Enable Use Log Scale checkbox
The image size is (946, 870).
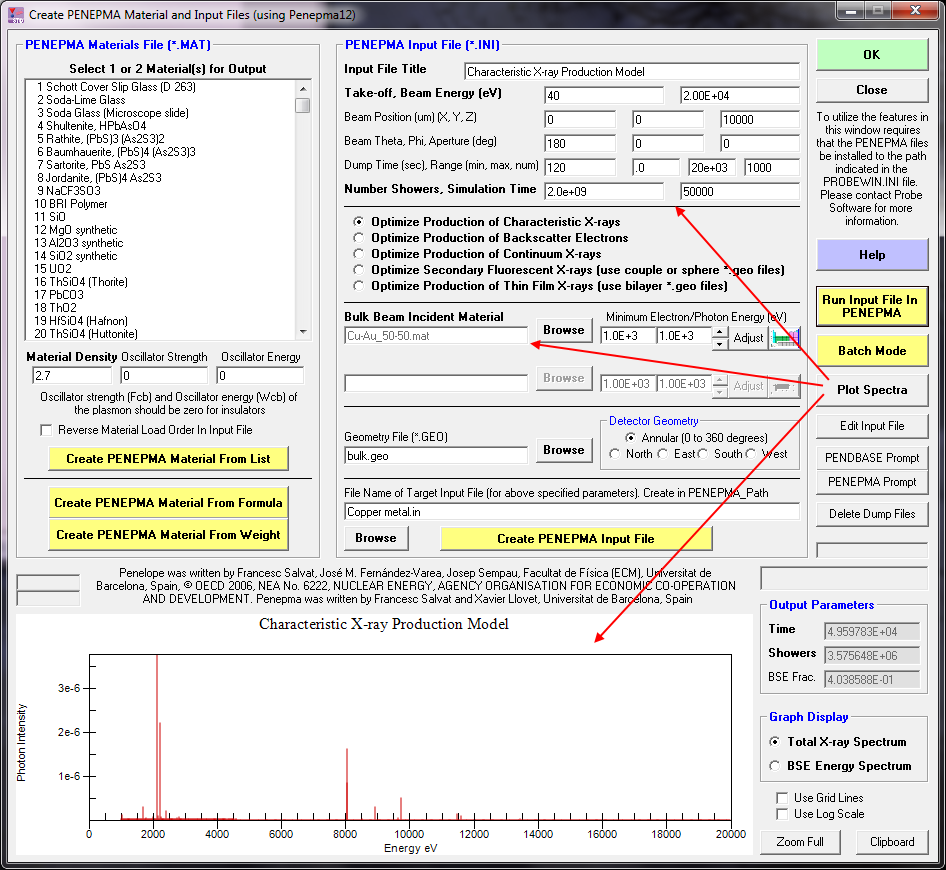tap(782, 814)
